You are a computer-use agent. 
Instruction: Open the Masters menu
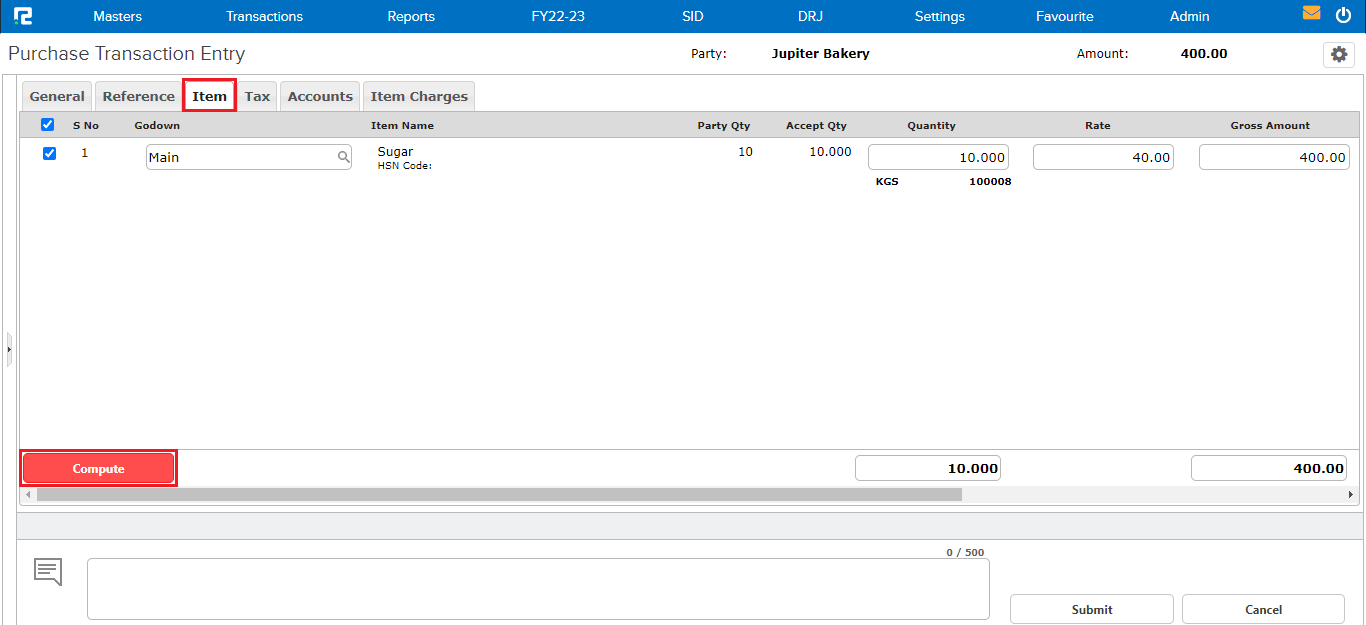(117, 16)
